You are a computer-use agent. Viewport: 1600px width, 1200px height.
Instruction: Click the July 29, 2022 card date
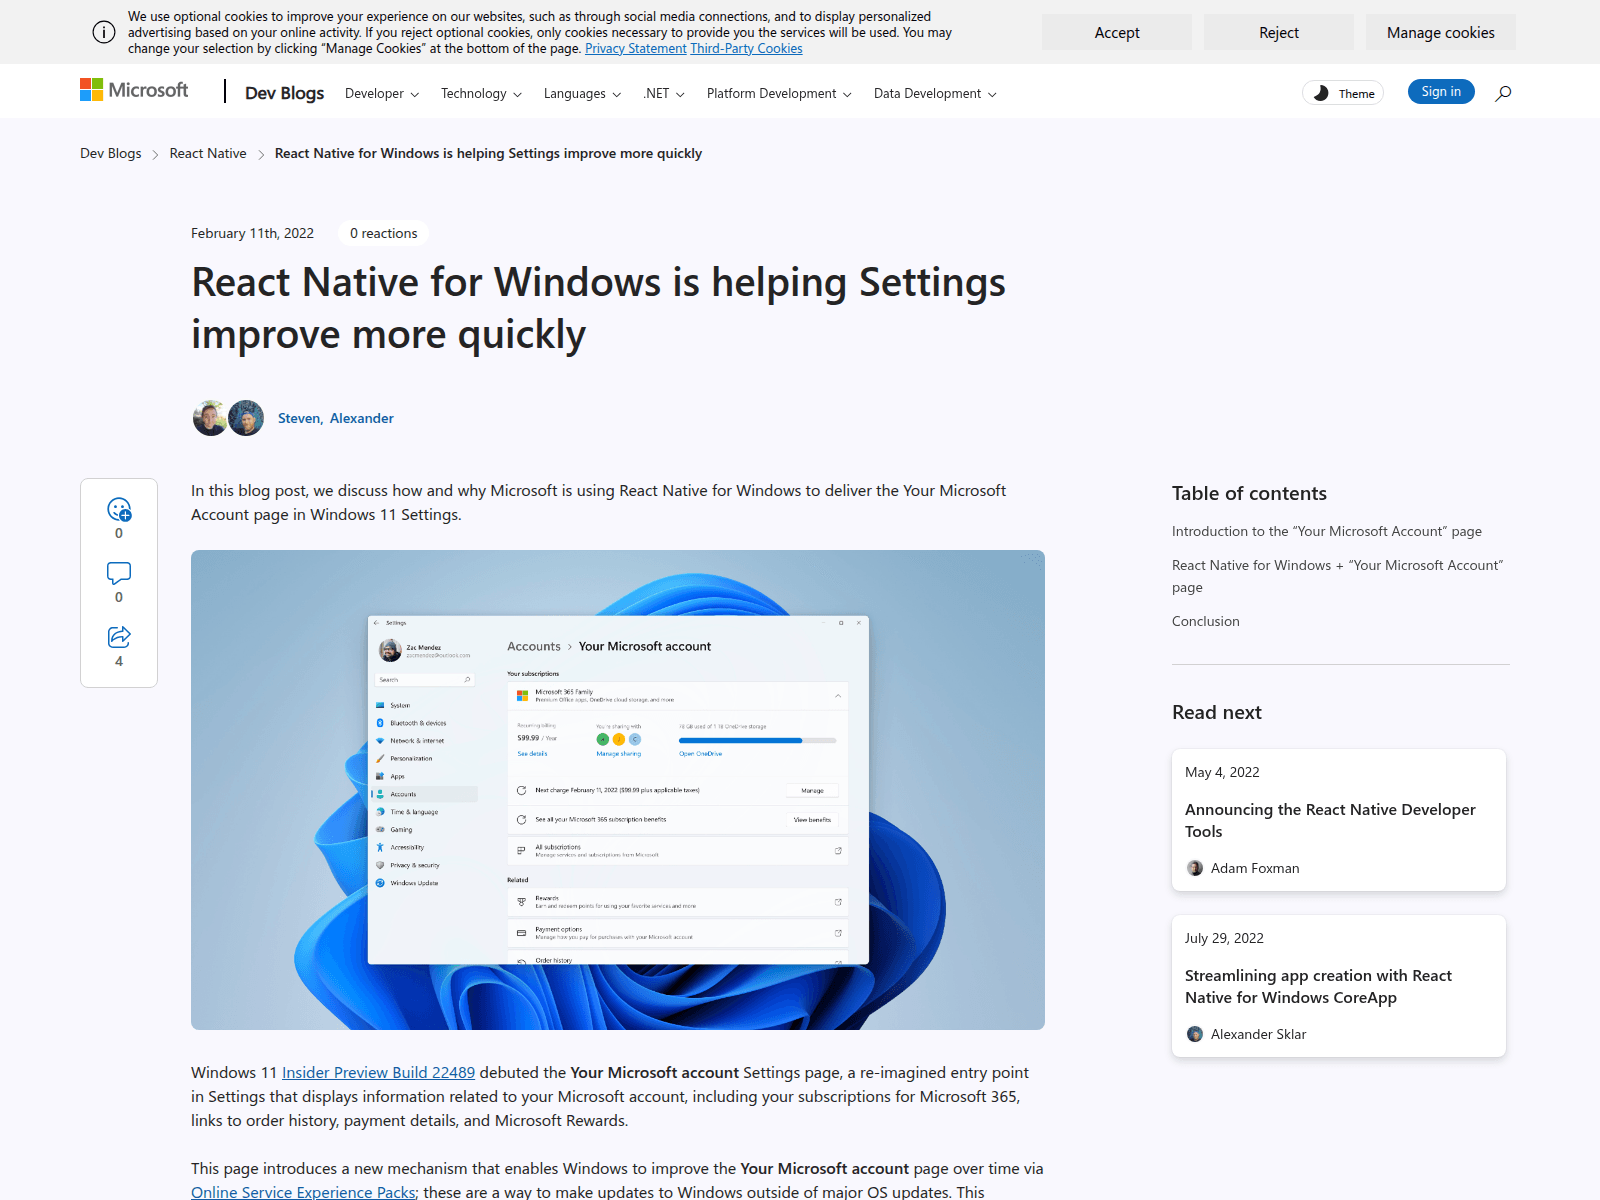point(1224,938)
